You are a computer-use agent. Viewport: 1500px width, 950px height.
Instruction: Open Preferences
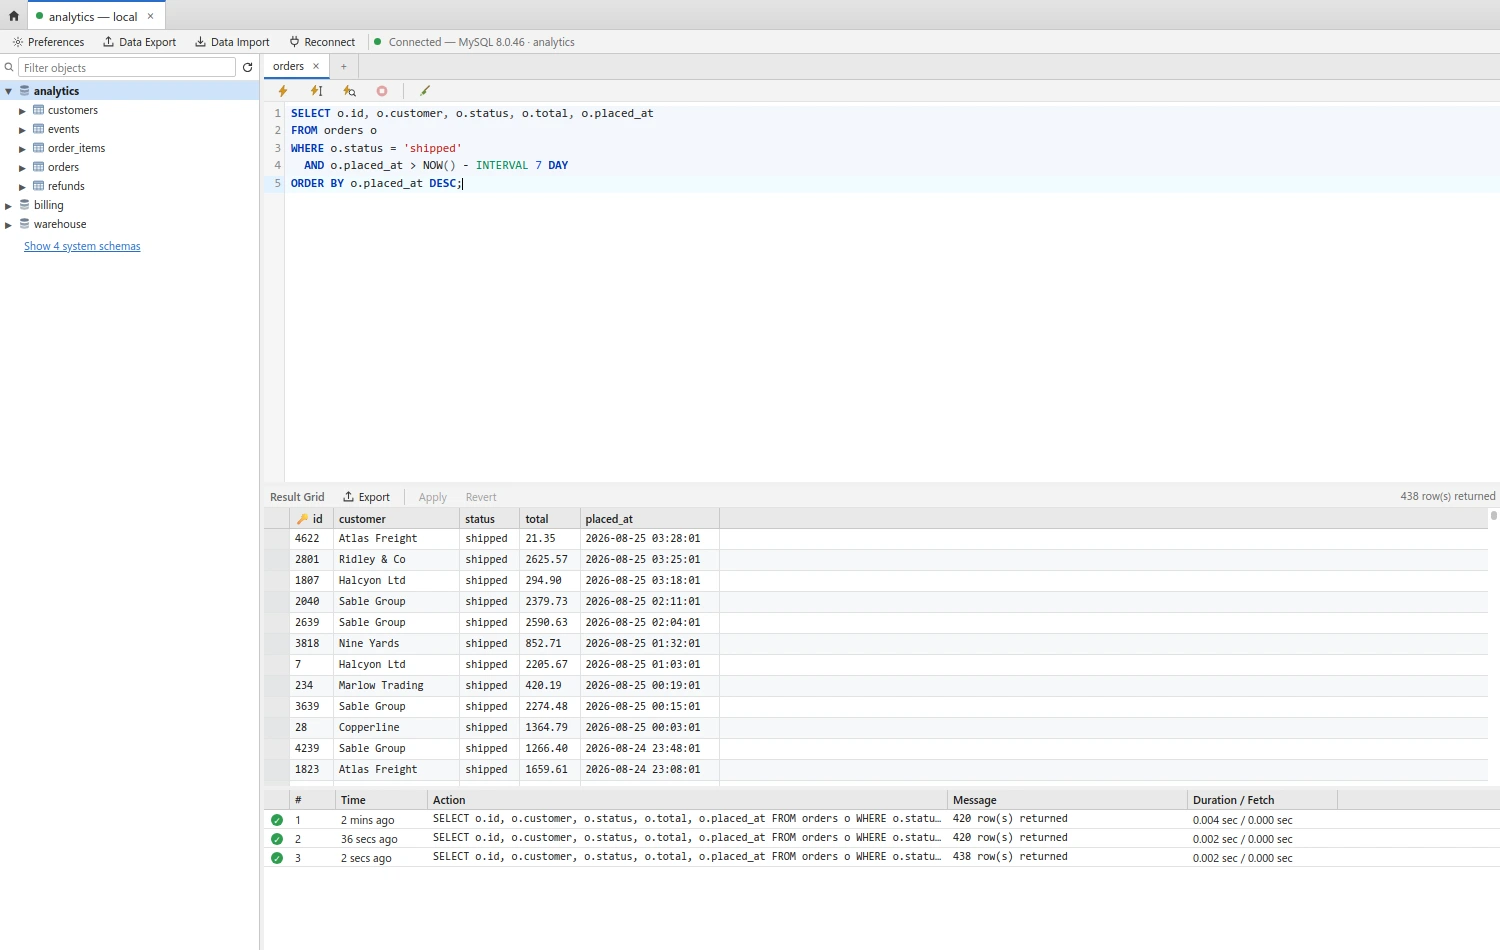coord(48,42)
